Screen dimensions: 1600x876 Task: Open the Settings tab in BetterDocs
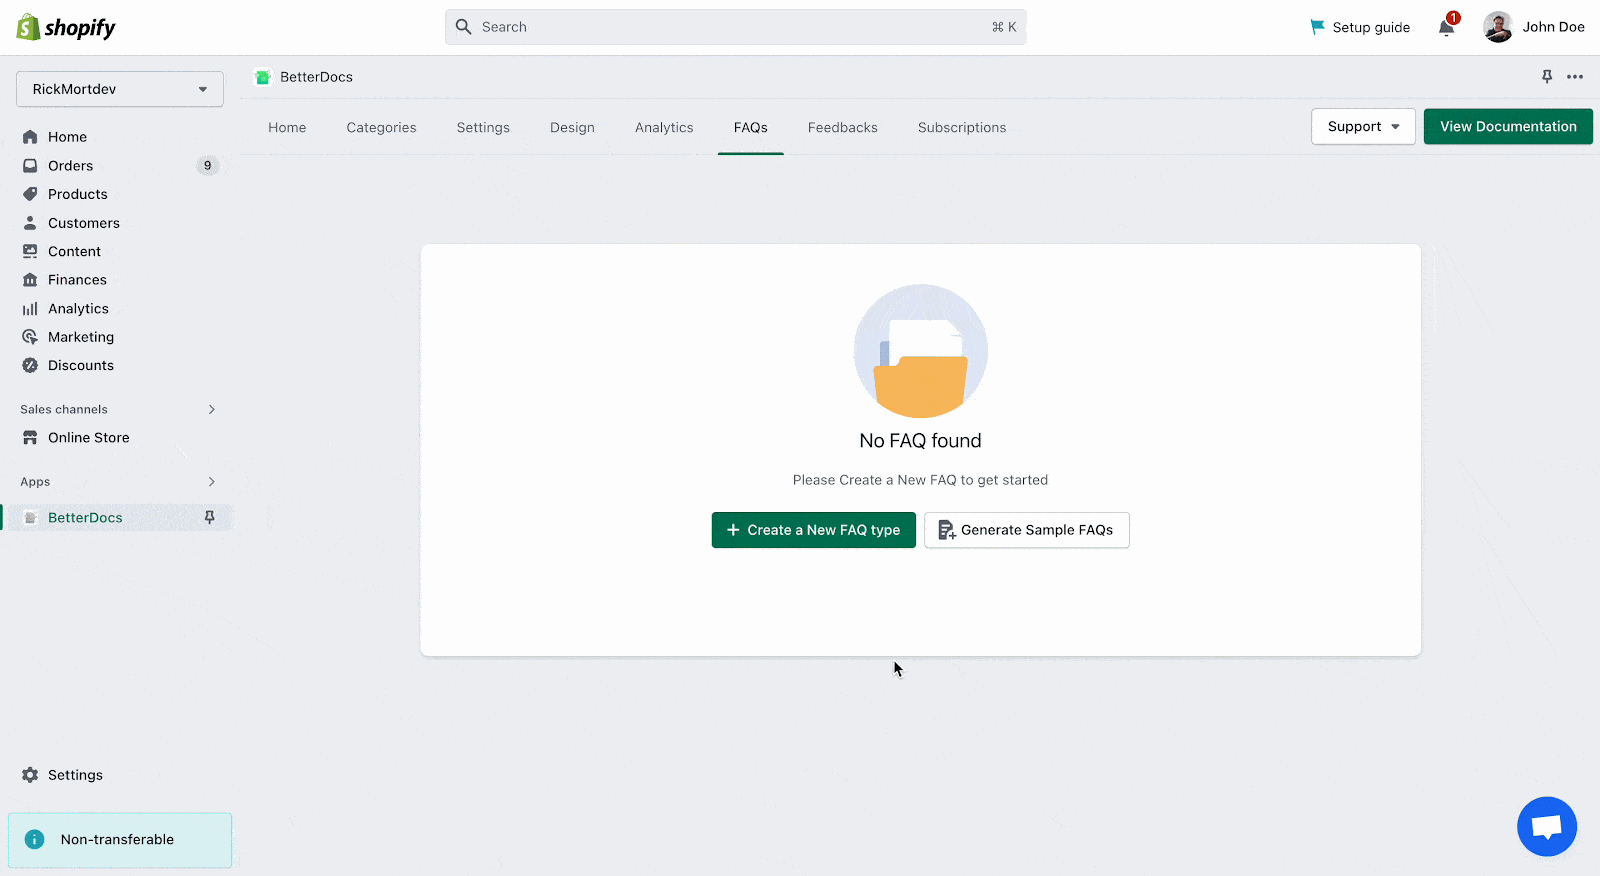coord(483,128)
